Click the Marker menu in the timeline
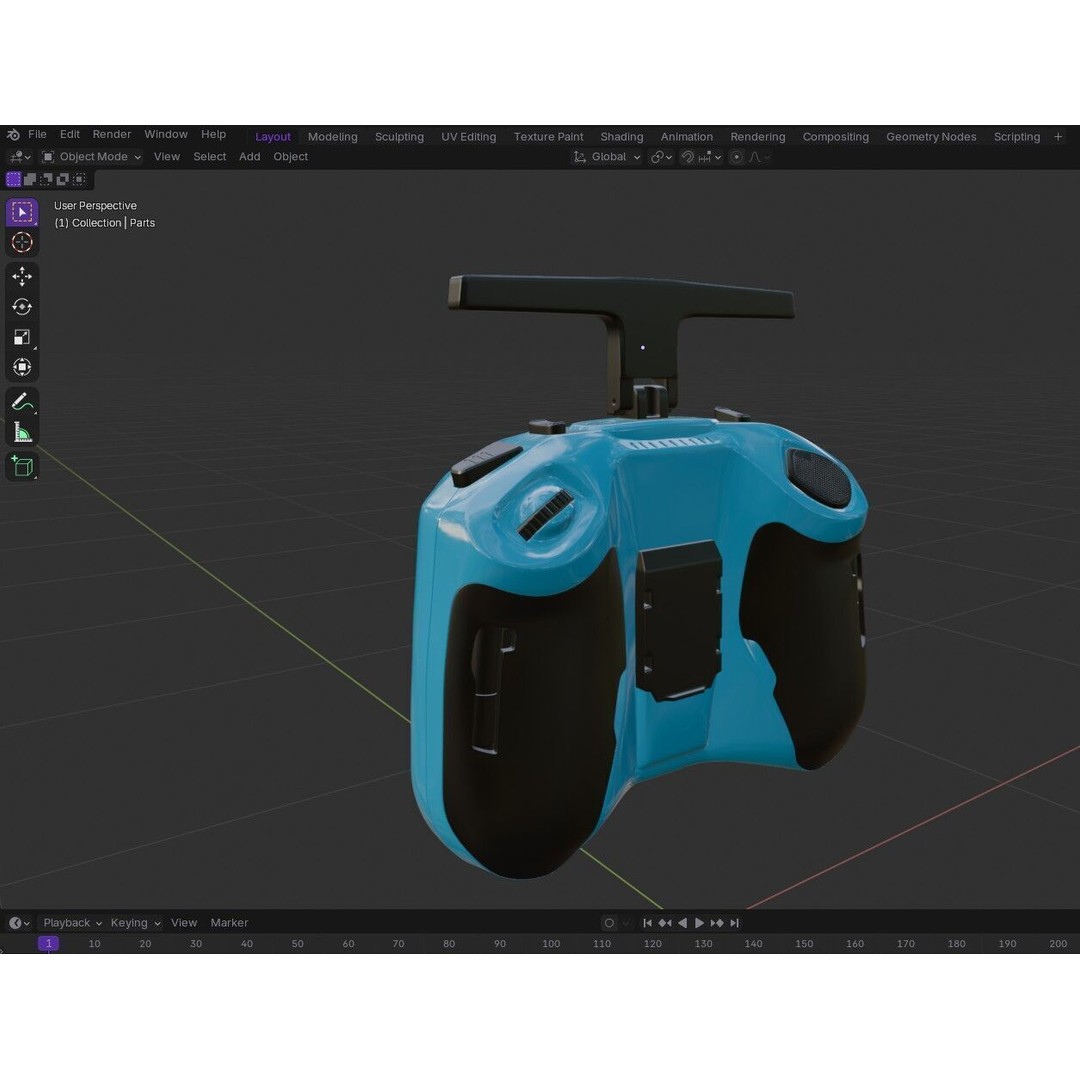The width and height of the screenshot is (1080, 1080). tap(229, 923)
